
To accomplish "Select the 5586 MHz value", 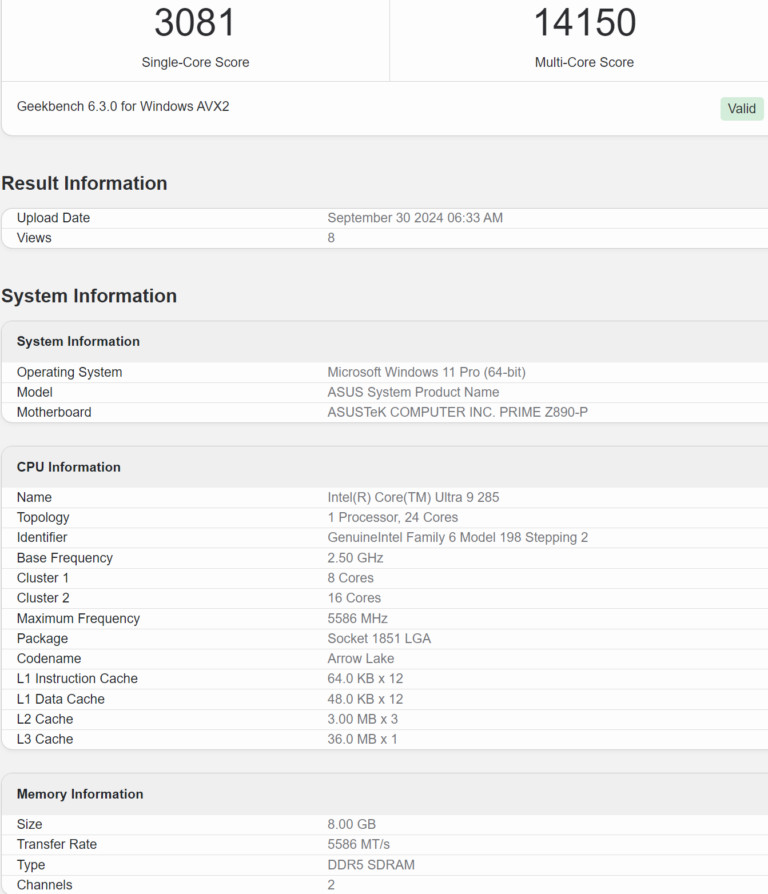I will tap(357, 619).
